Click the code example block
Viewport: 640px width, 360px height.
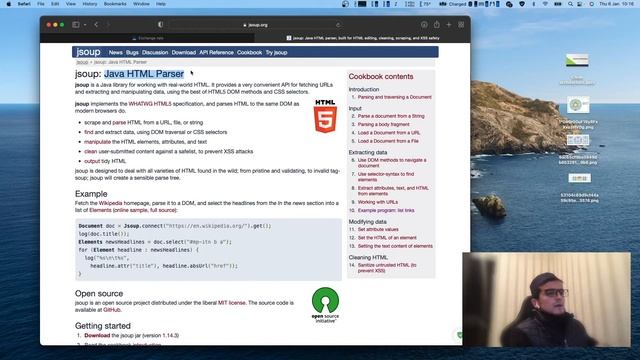(x=208, y=249)
